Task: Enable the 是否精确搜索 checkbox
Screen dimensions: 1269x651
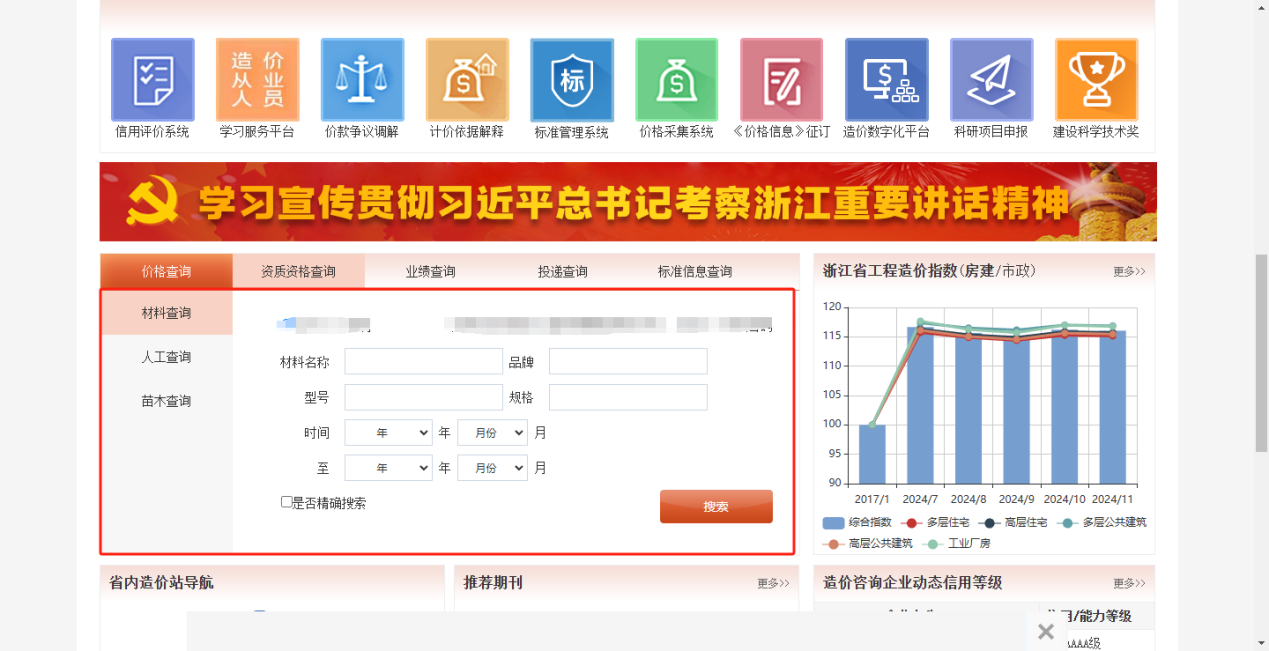Action: (287, 502)
